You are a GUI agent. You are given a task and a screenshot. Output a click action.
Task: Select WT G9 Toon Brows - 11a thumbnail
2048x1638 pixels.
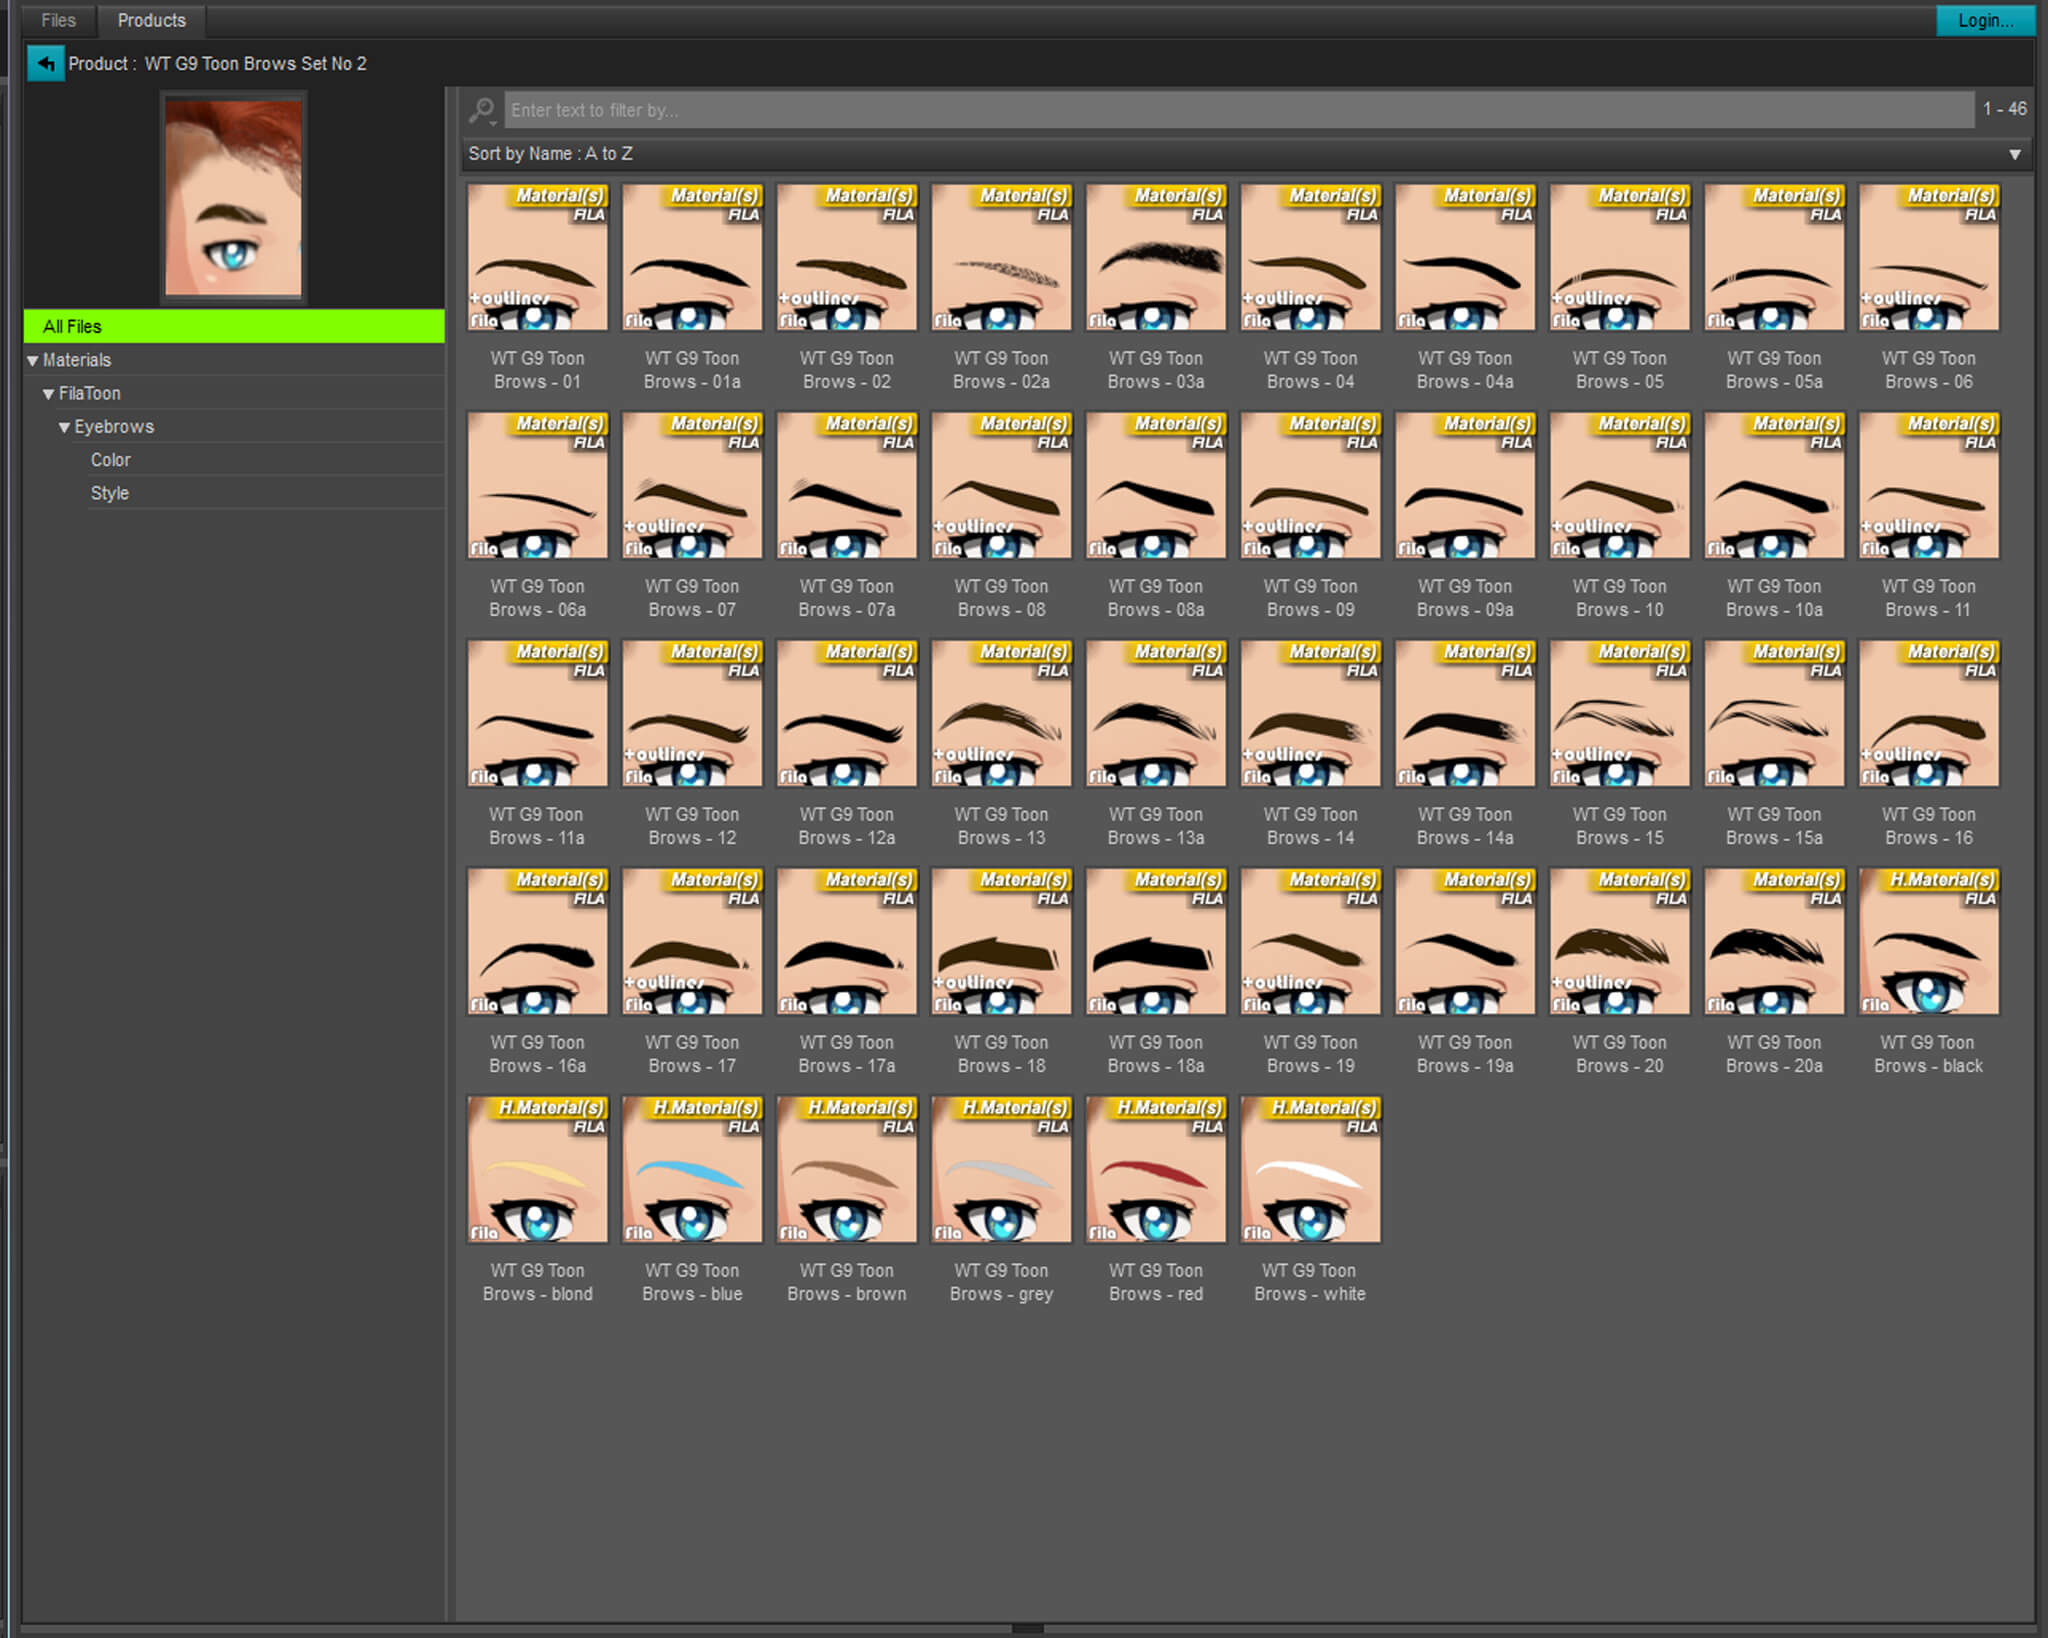(537, 713)
